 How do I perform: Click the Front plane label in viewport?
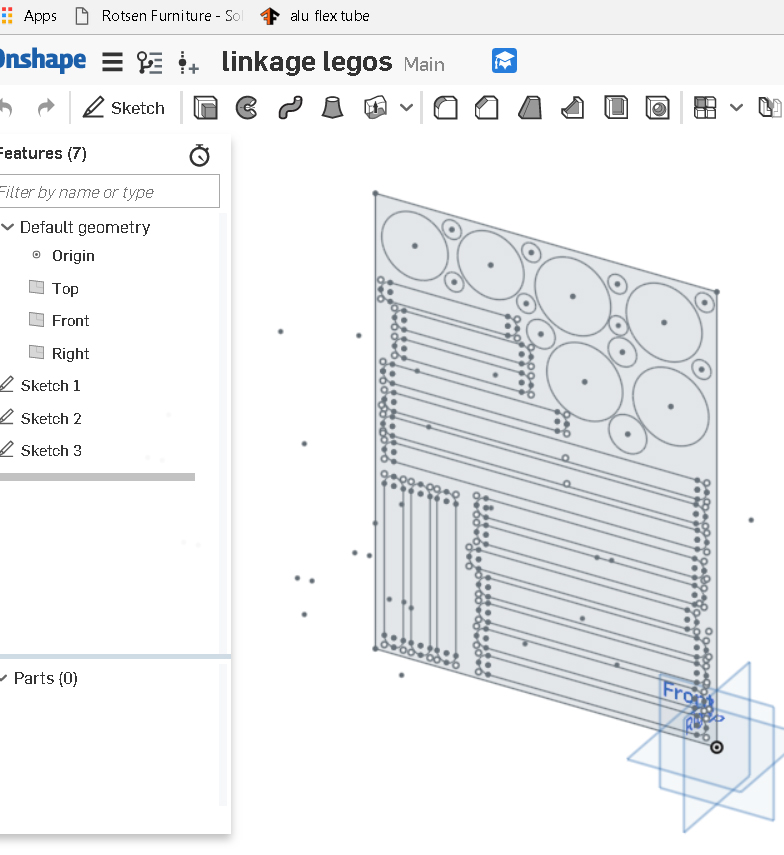(x=686, y=693)
